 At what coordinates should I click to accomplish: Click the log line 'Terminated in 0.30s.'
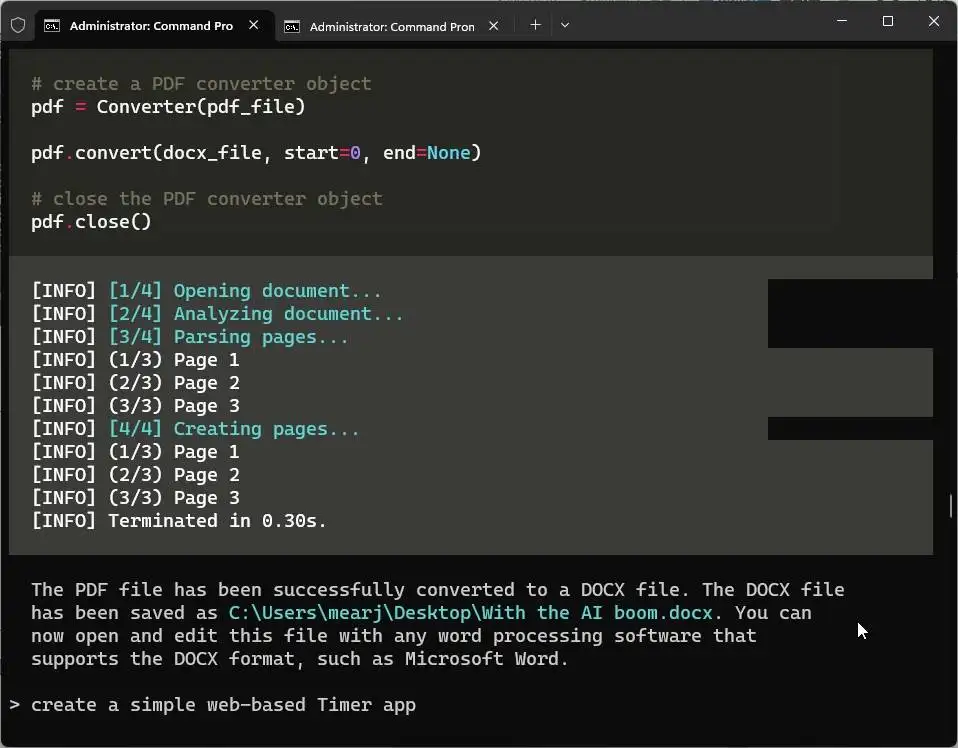[179, 521]
